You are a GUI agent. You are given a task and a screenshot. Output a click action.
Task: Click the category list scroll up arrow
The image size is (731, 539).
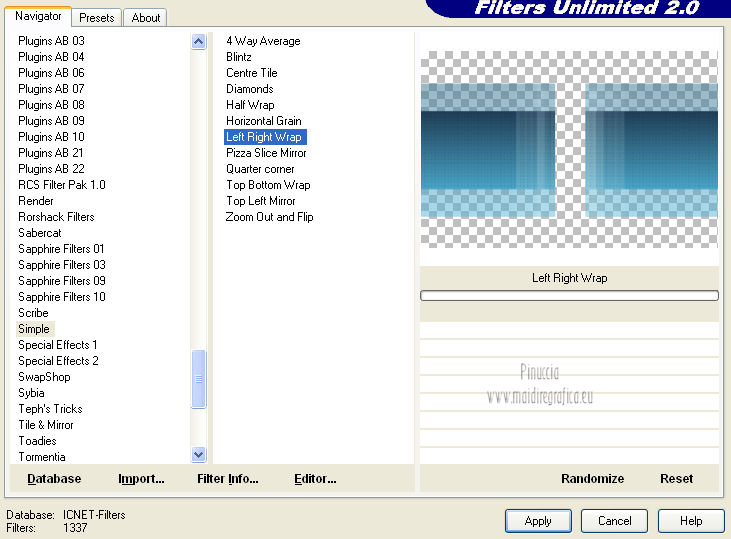click(199, 41)
